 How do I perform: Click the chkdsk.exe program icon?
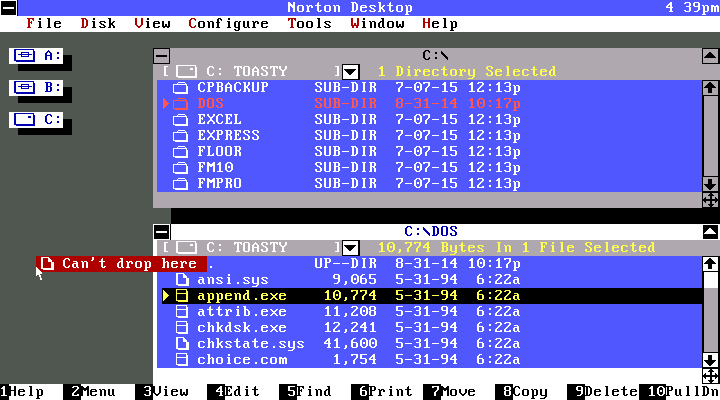click(x=182, y=328)
